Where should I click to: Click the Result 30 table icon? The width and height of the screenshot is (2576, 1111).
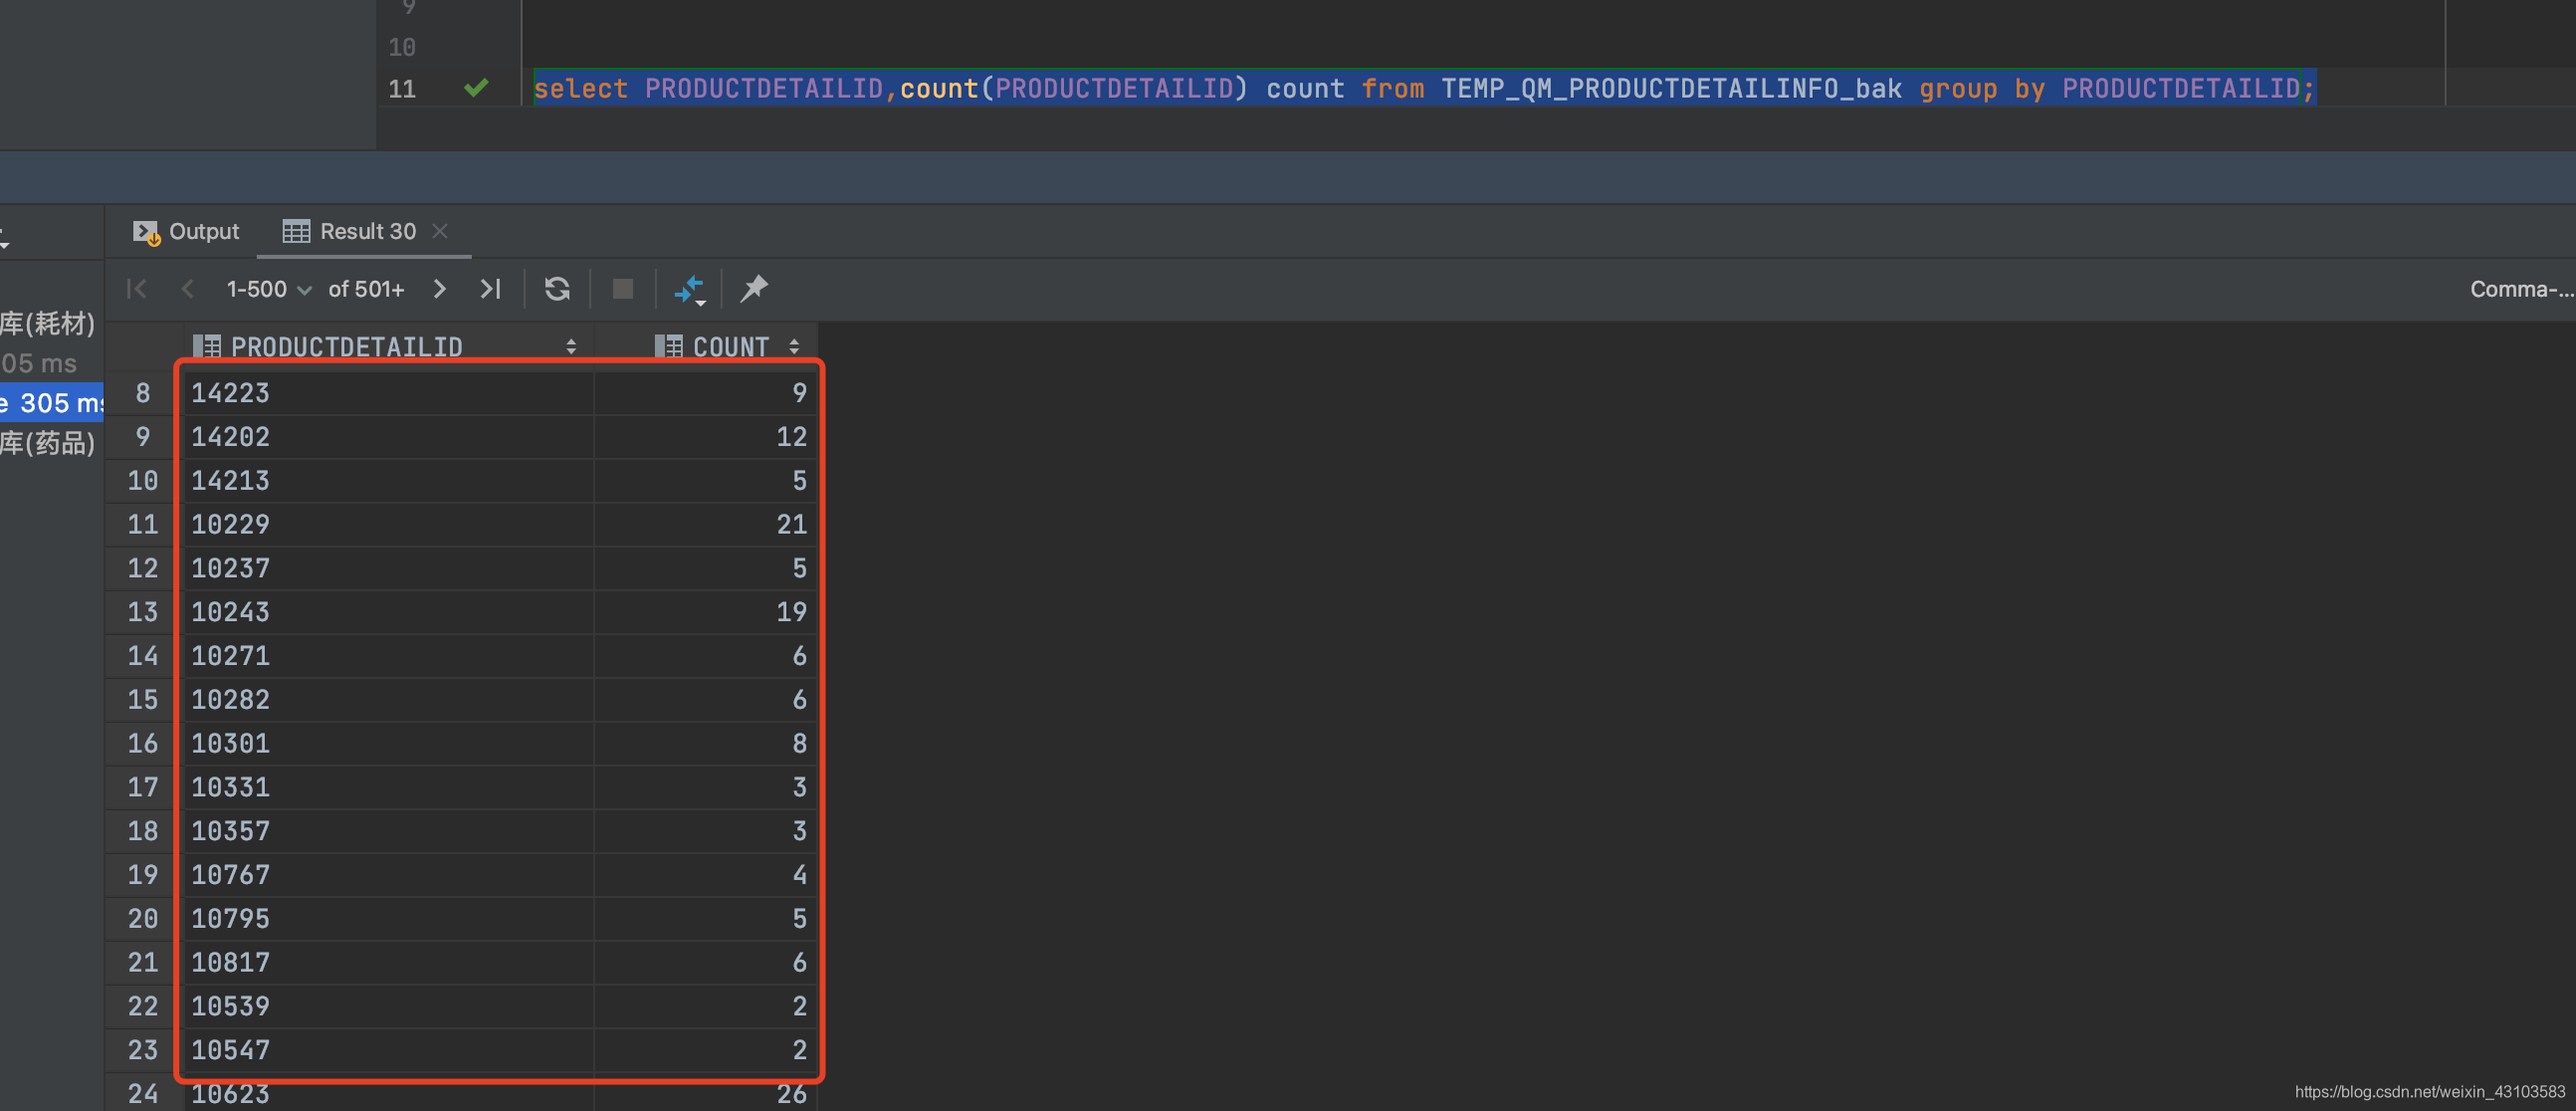click(296, 232)
